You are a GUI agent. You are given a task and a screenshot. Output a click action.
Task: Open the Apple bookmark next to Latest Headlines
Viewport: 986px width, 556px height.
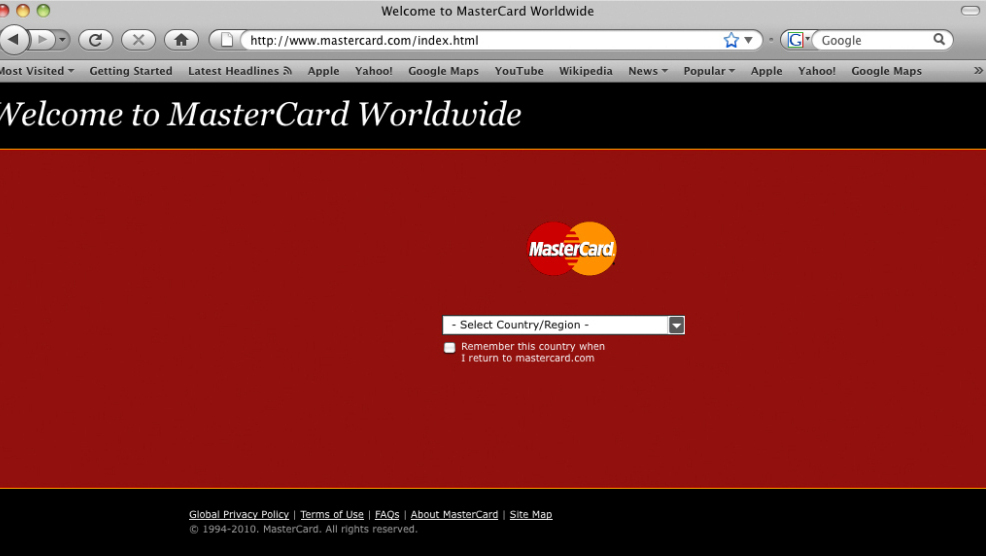click(x=323, y=71)
